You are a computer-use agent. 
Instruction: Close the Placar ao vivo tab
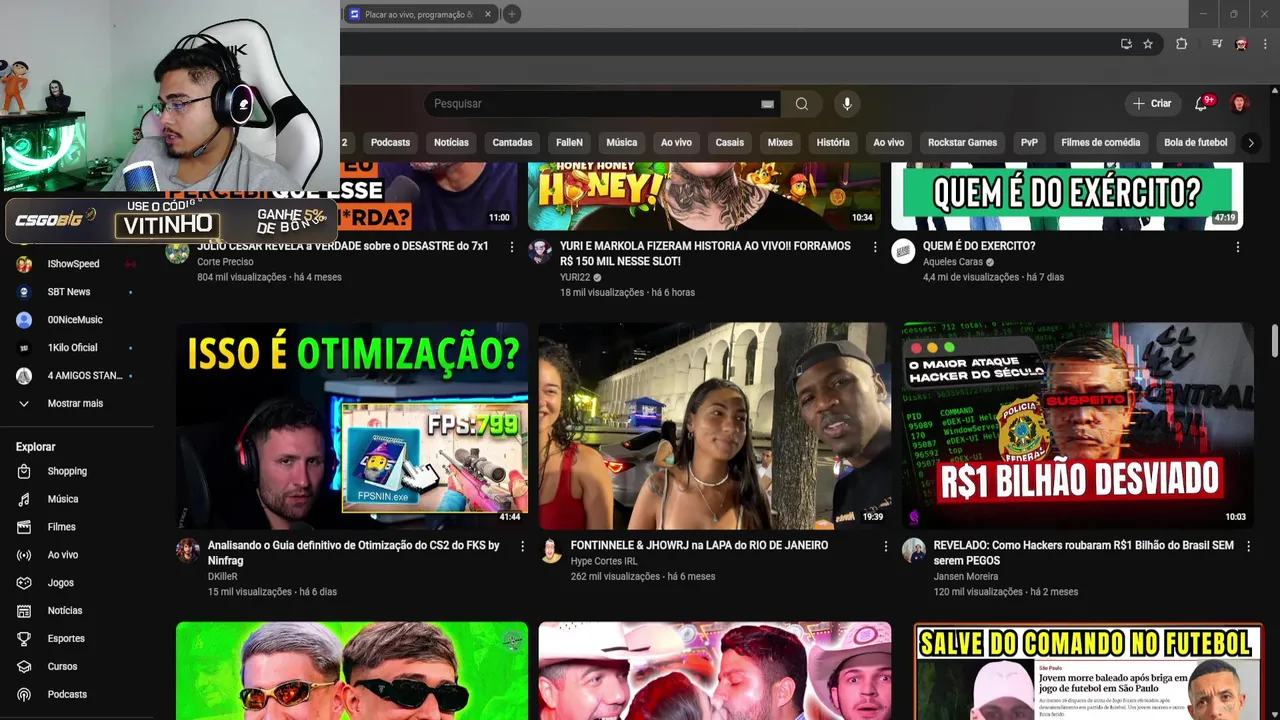point(488,14)
